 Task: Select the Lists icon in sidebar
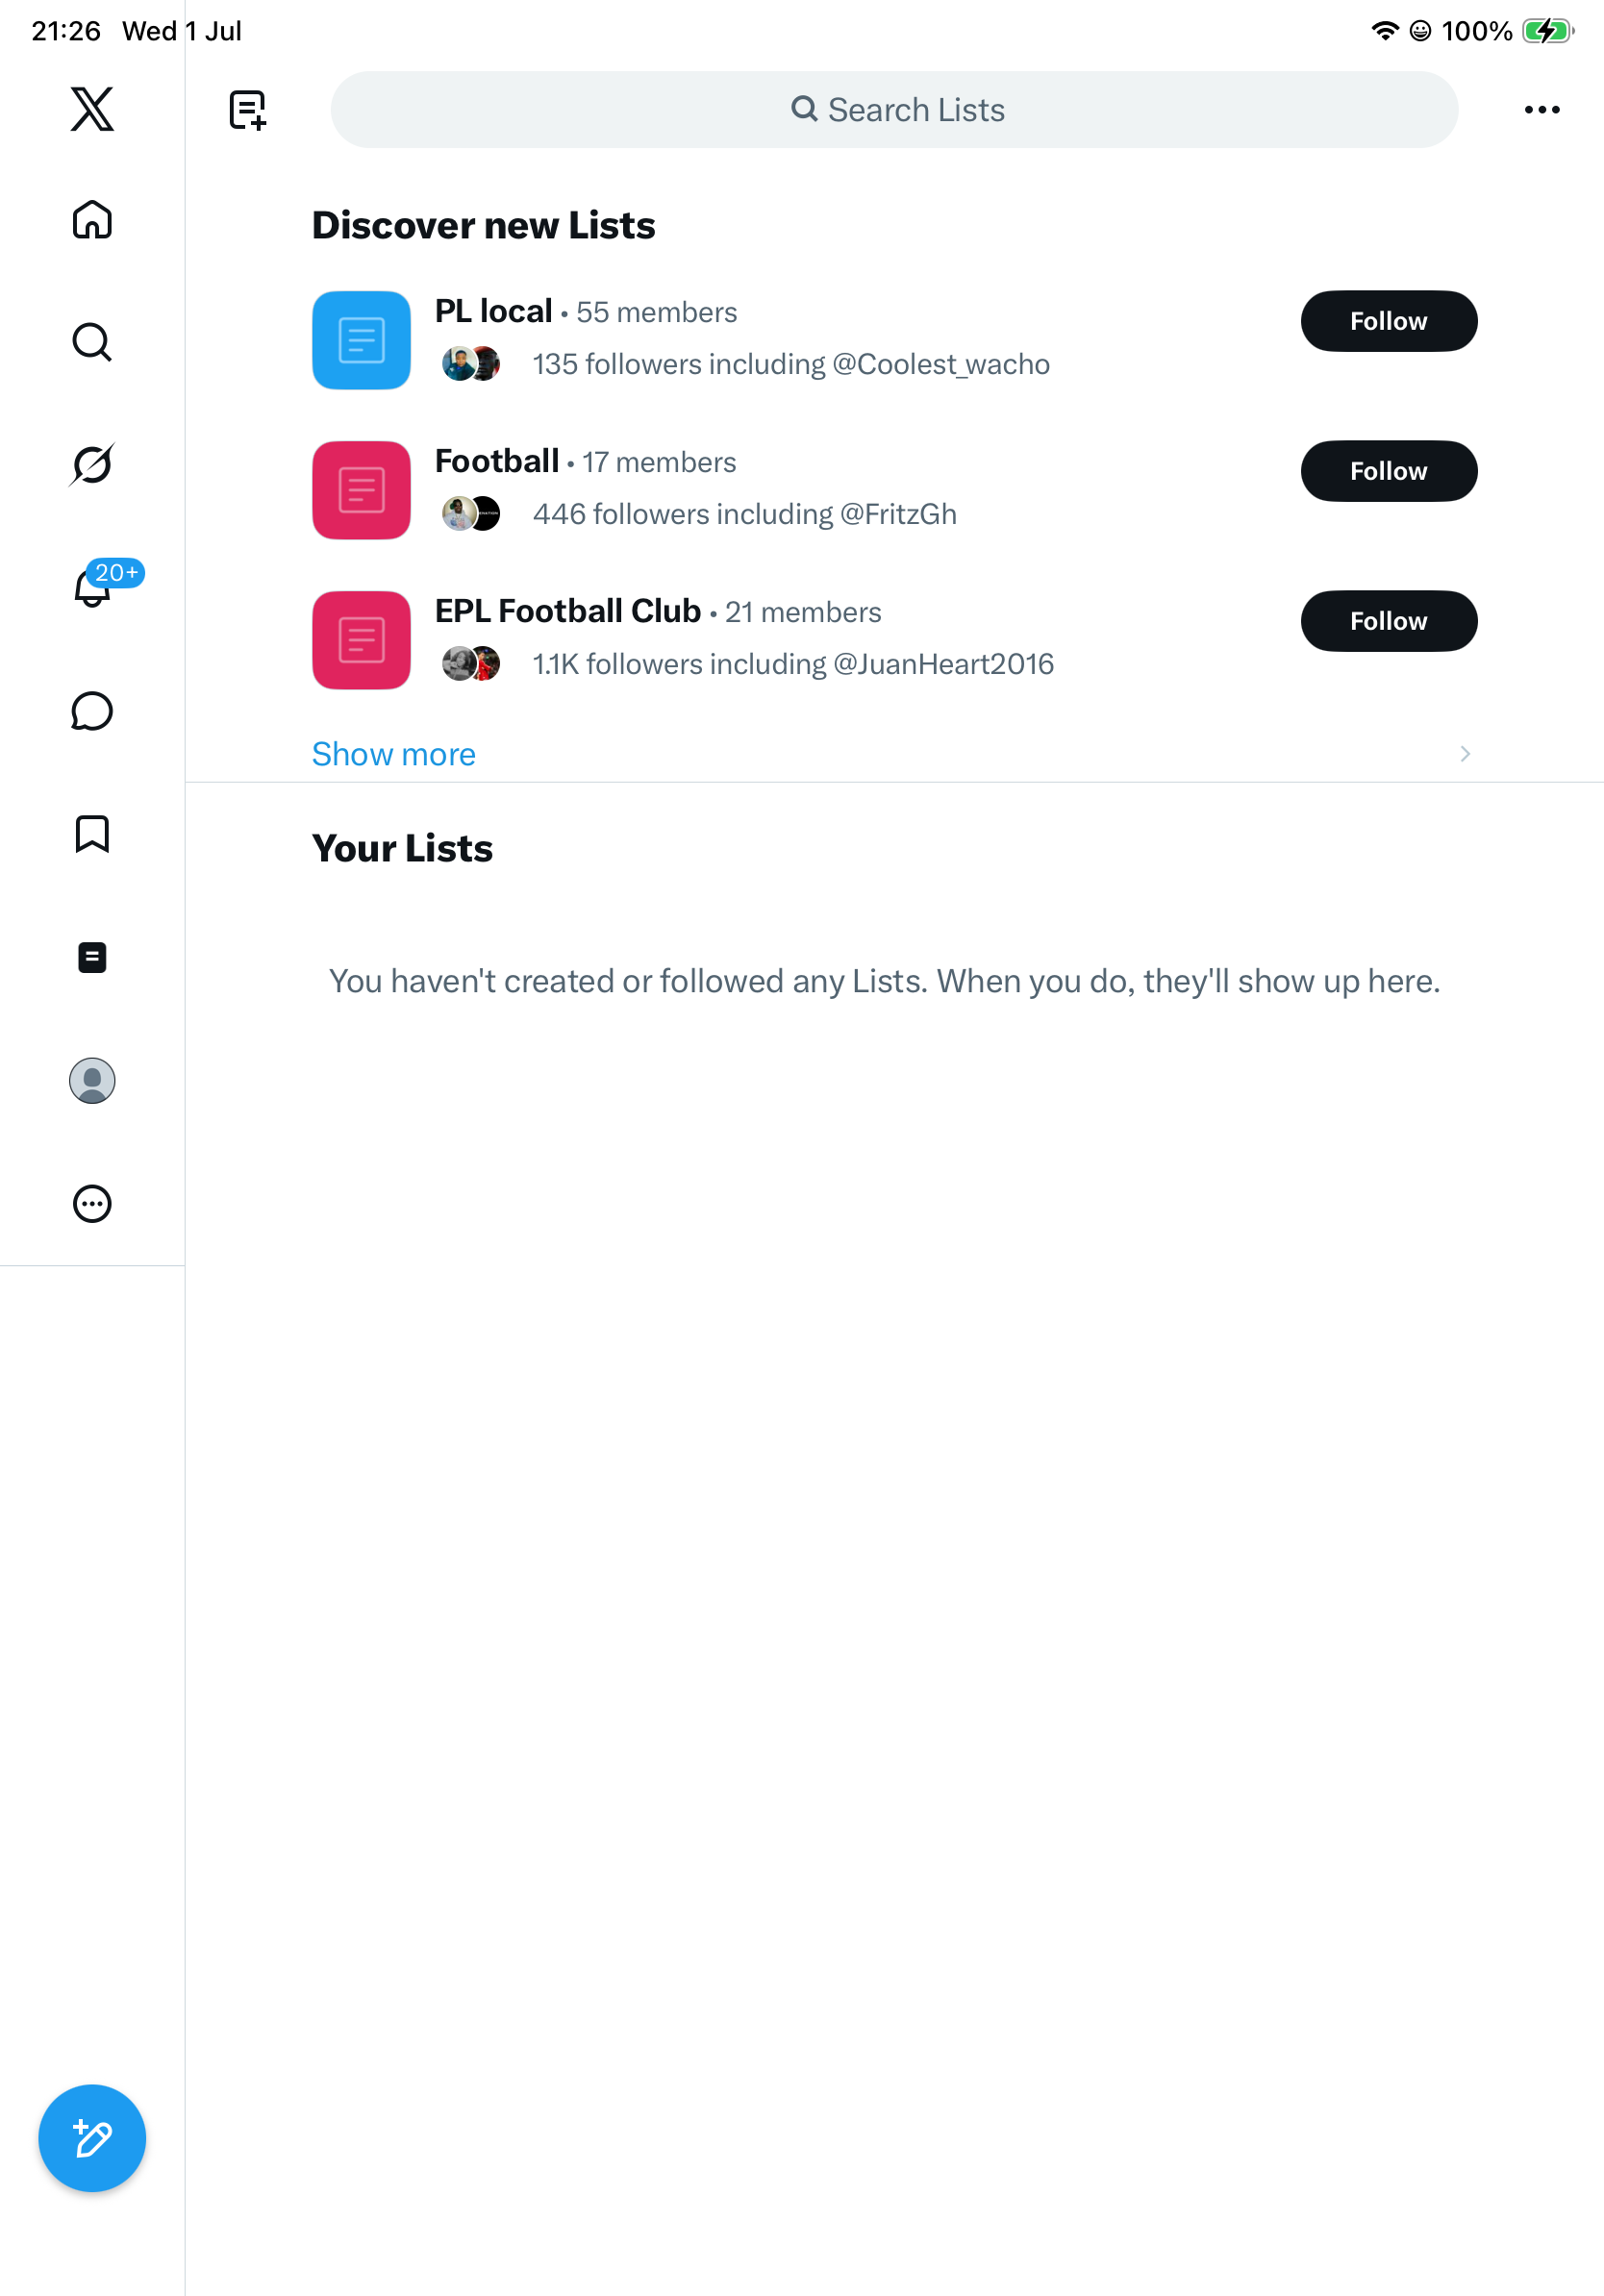tap(92, 957)
